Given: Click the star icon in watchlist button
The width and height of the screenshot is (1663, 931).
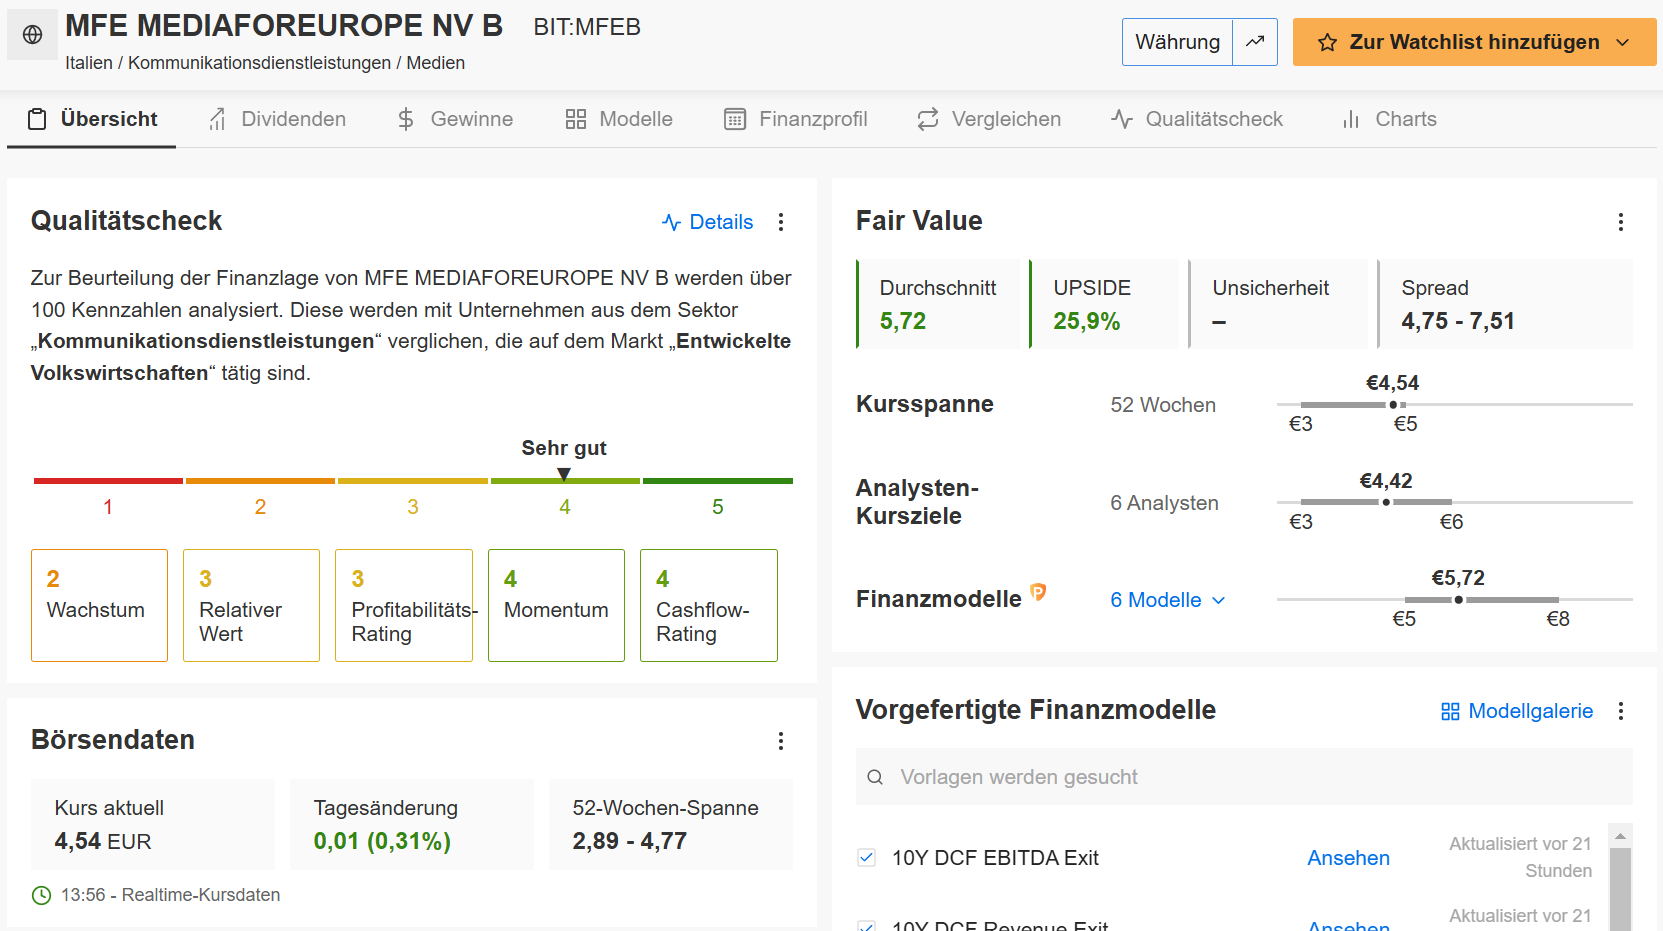Looking at the screenshot, I should (1327, 42).
